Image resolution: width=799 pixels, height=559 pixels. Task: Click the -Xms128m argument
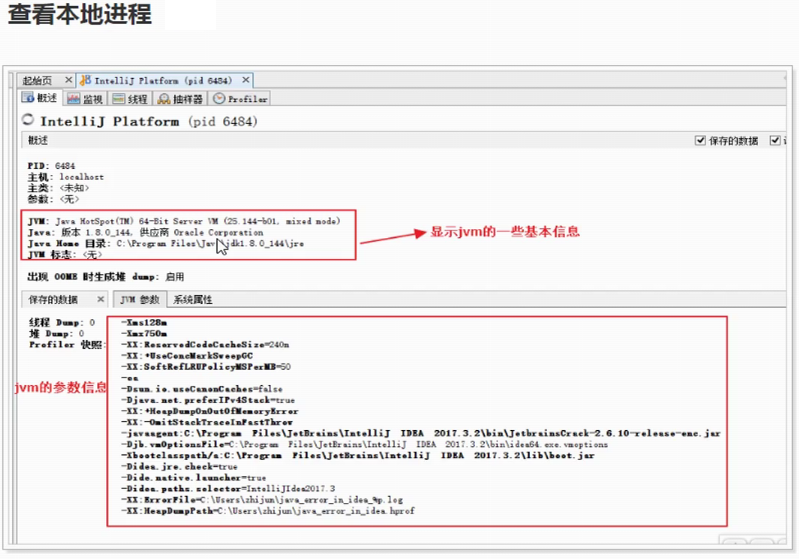tap(144, 323)
